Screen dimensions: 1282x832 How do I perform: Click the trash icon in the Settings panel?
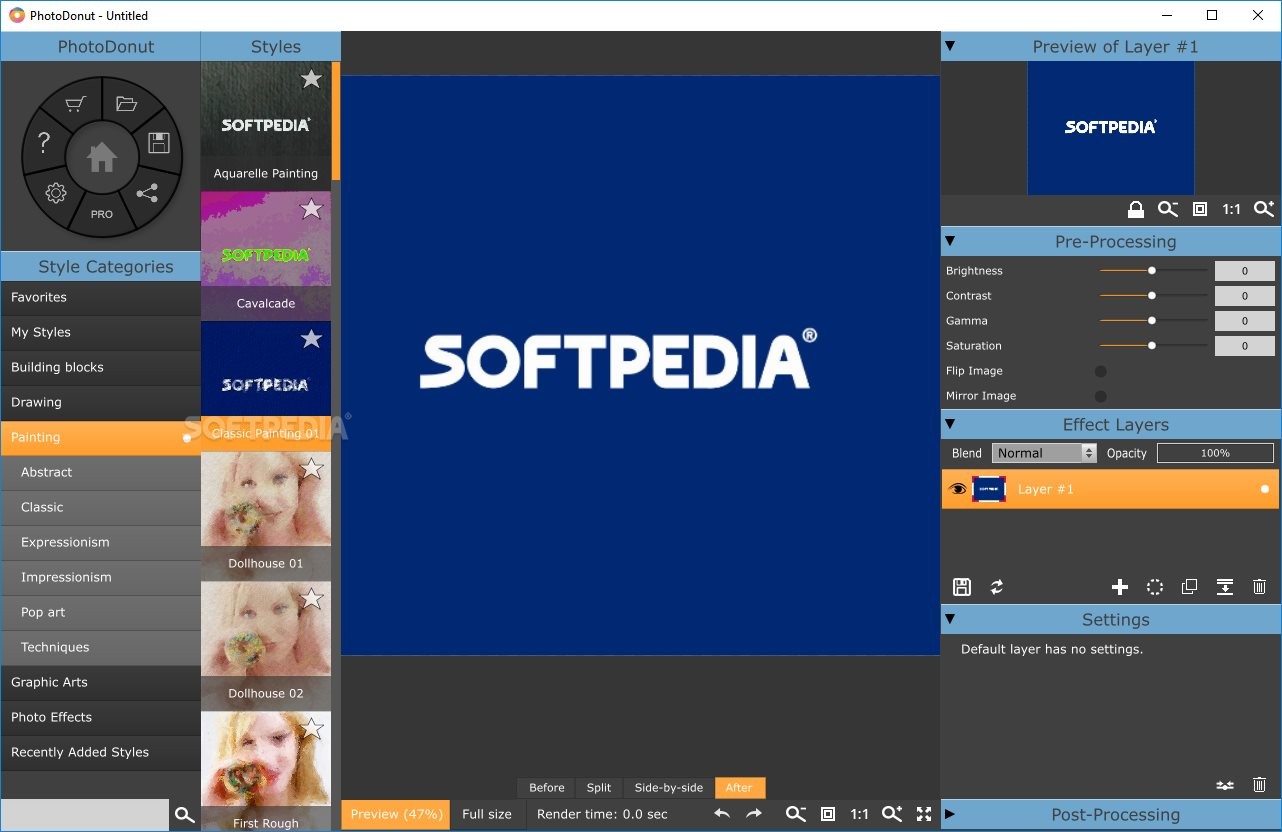[1260, 786]
